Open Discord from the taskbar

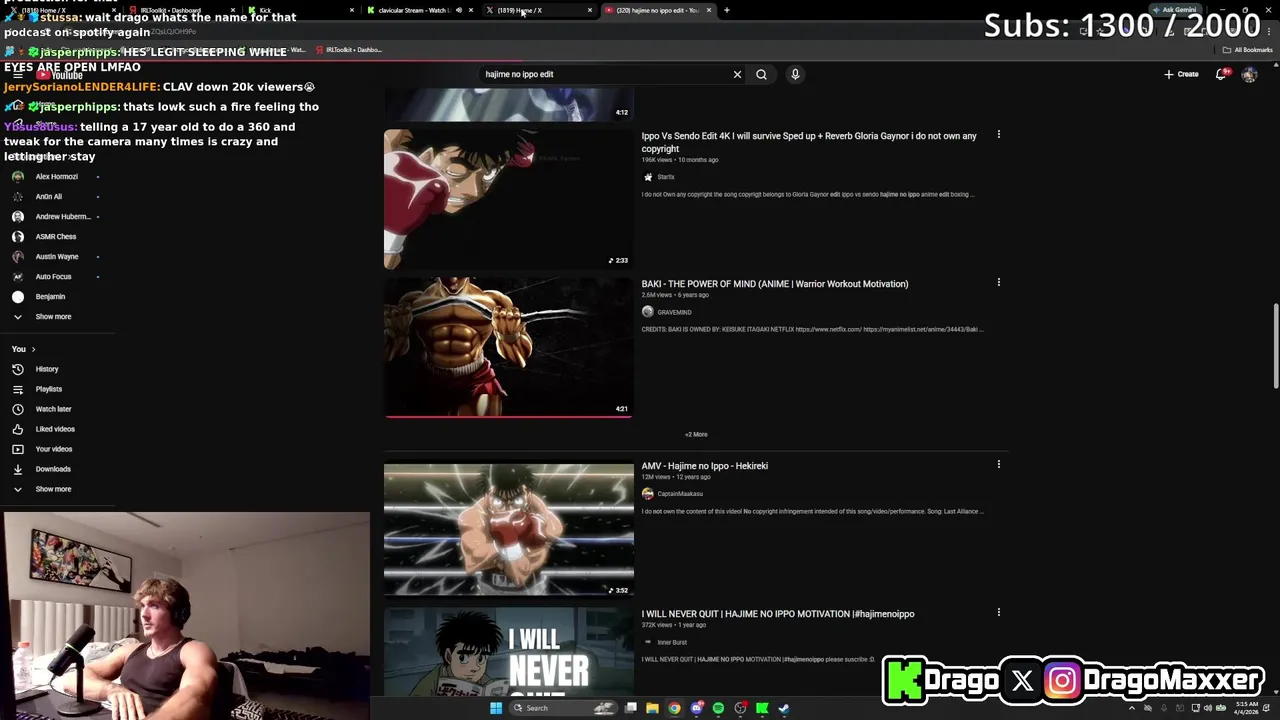[696, 708]
